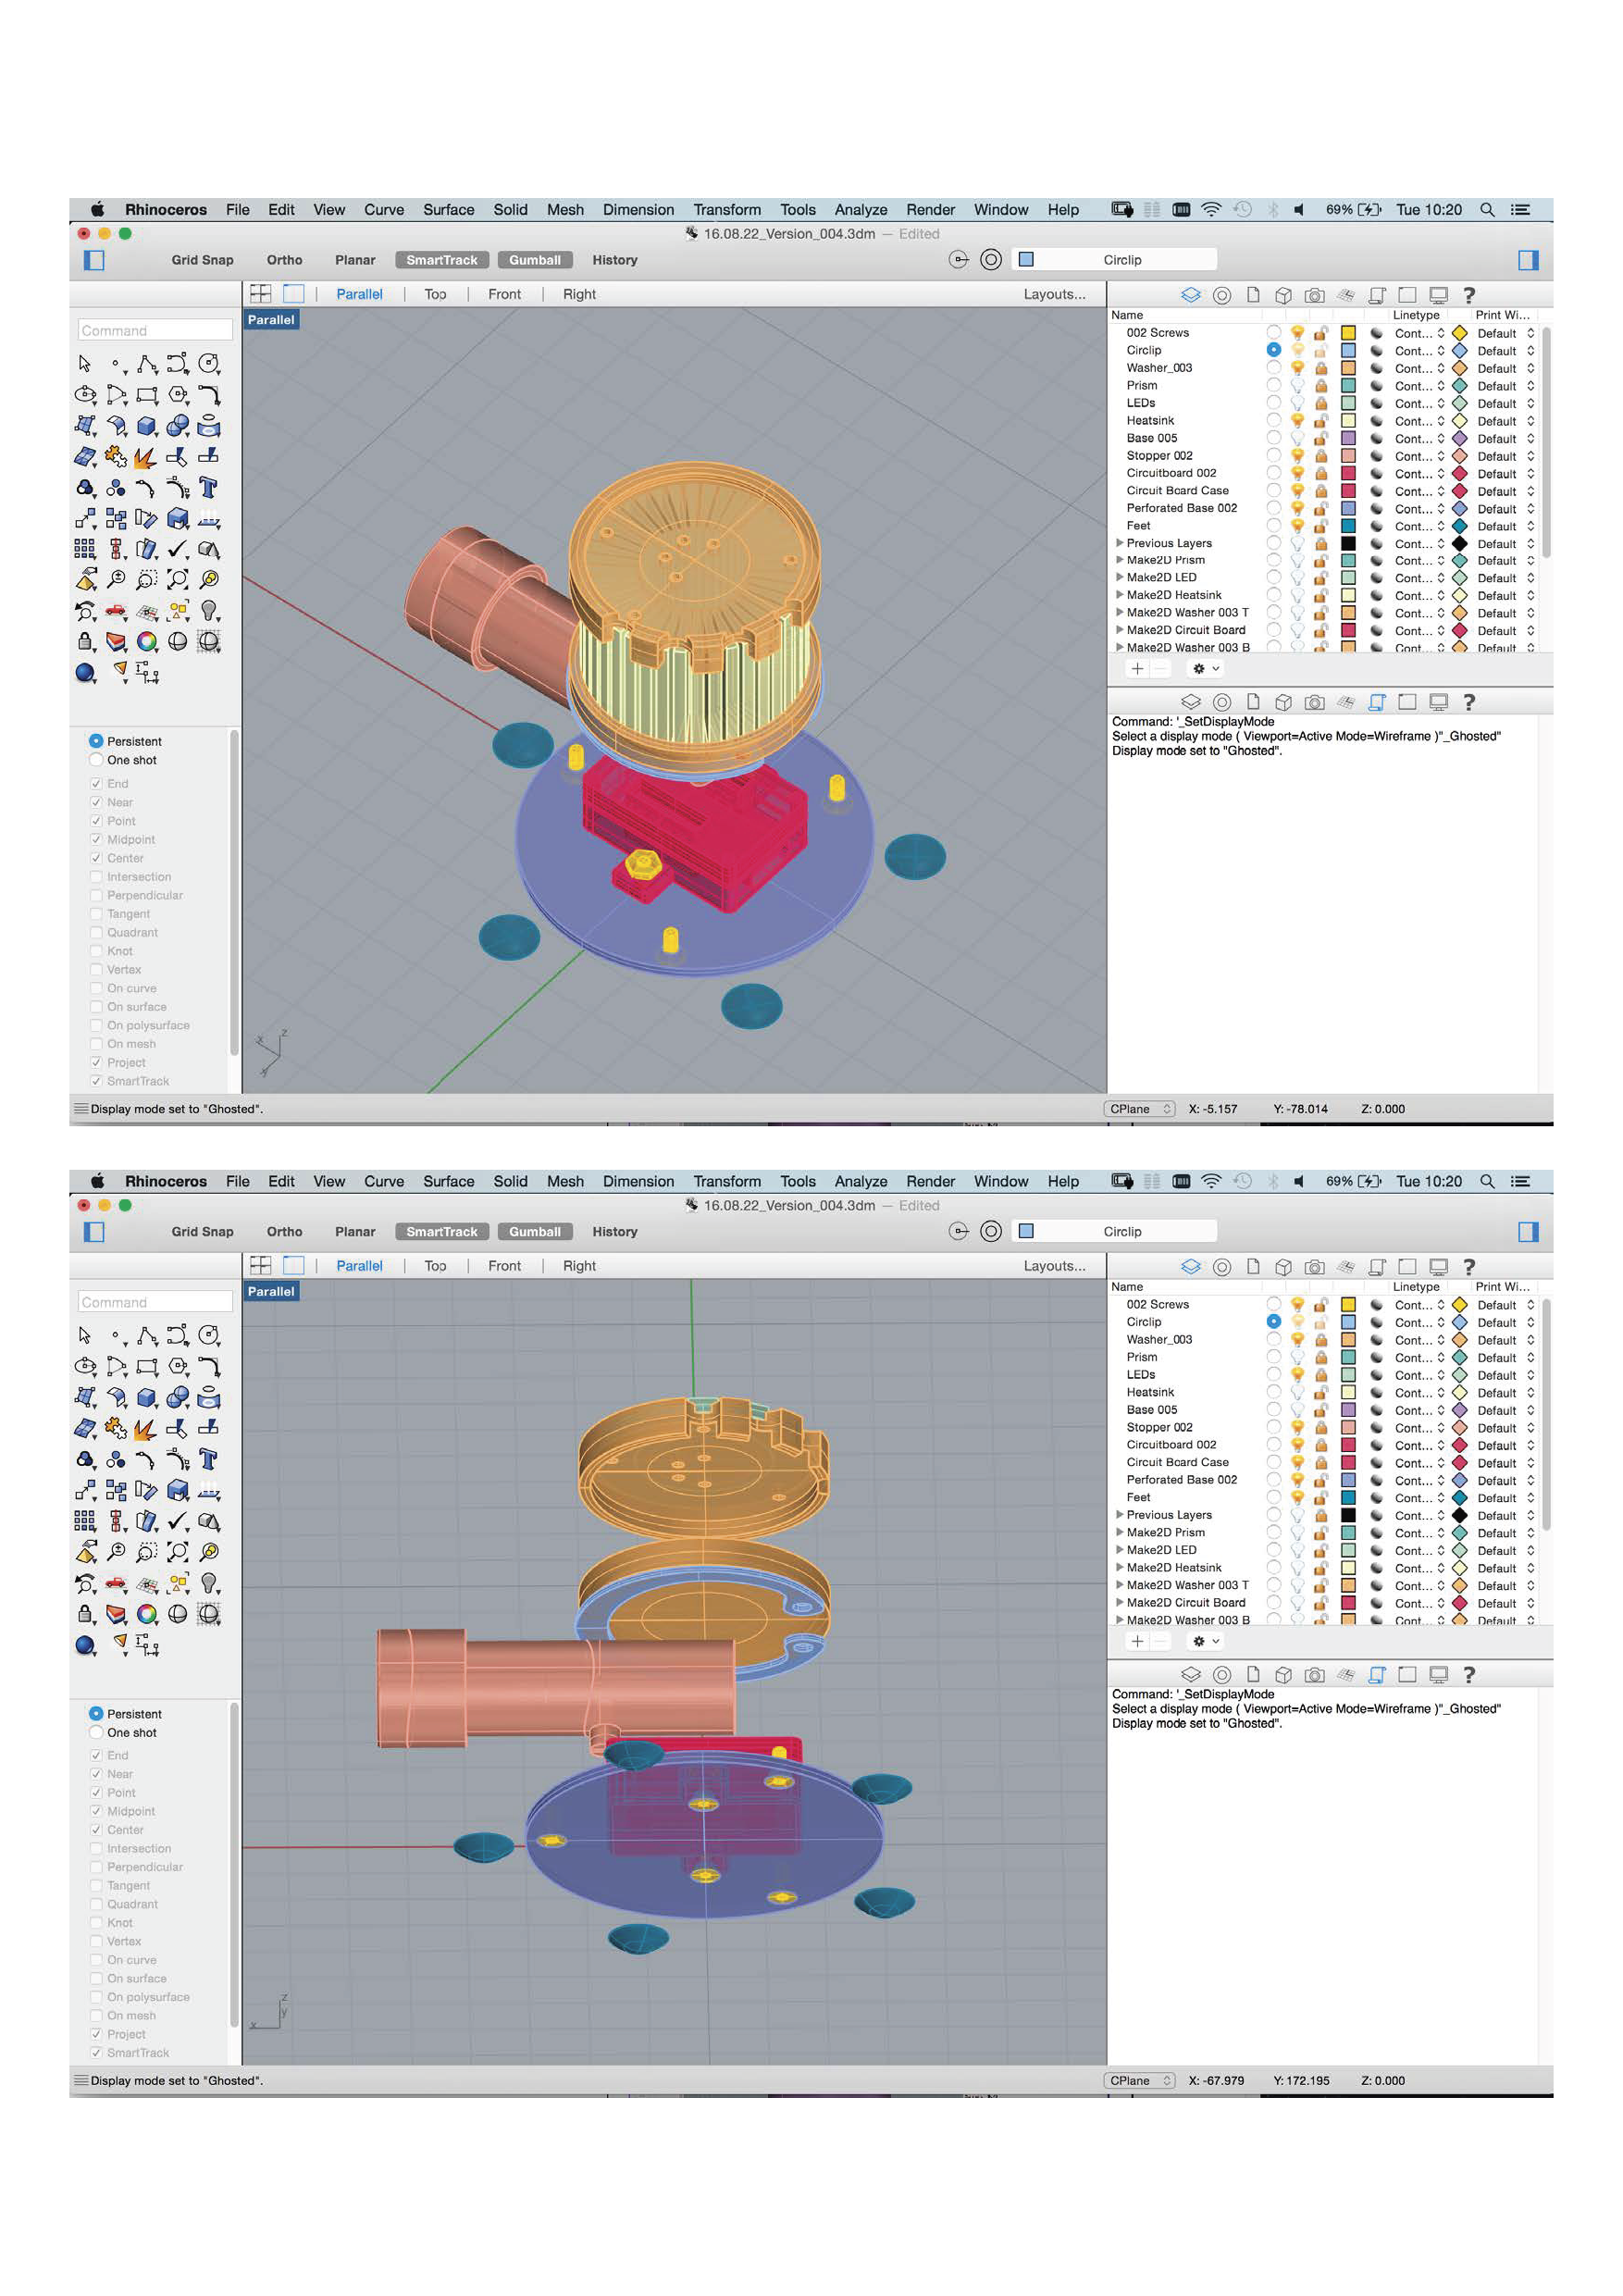Select the Rectangle tool in upper window
Screen dimensions: 1623x2296
click(x=147, y=395)
